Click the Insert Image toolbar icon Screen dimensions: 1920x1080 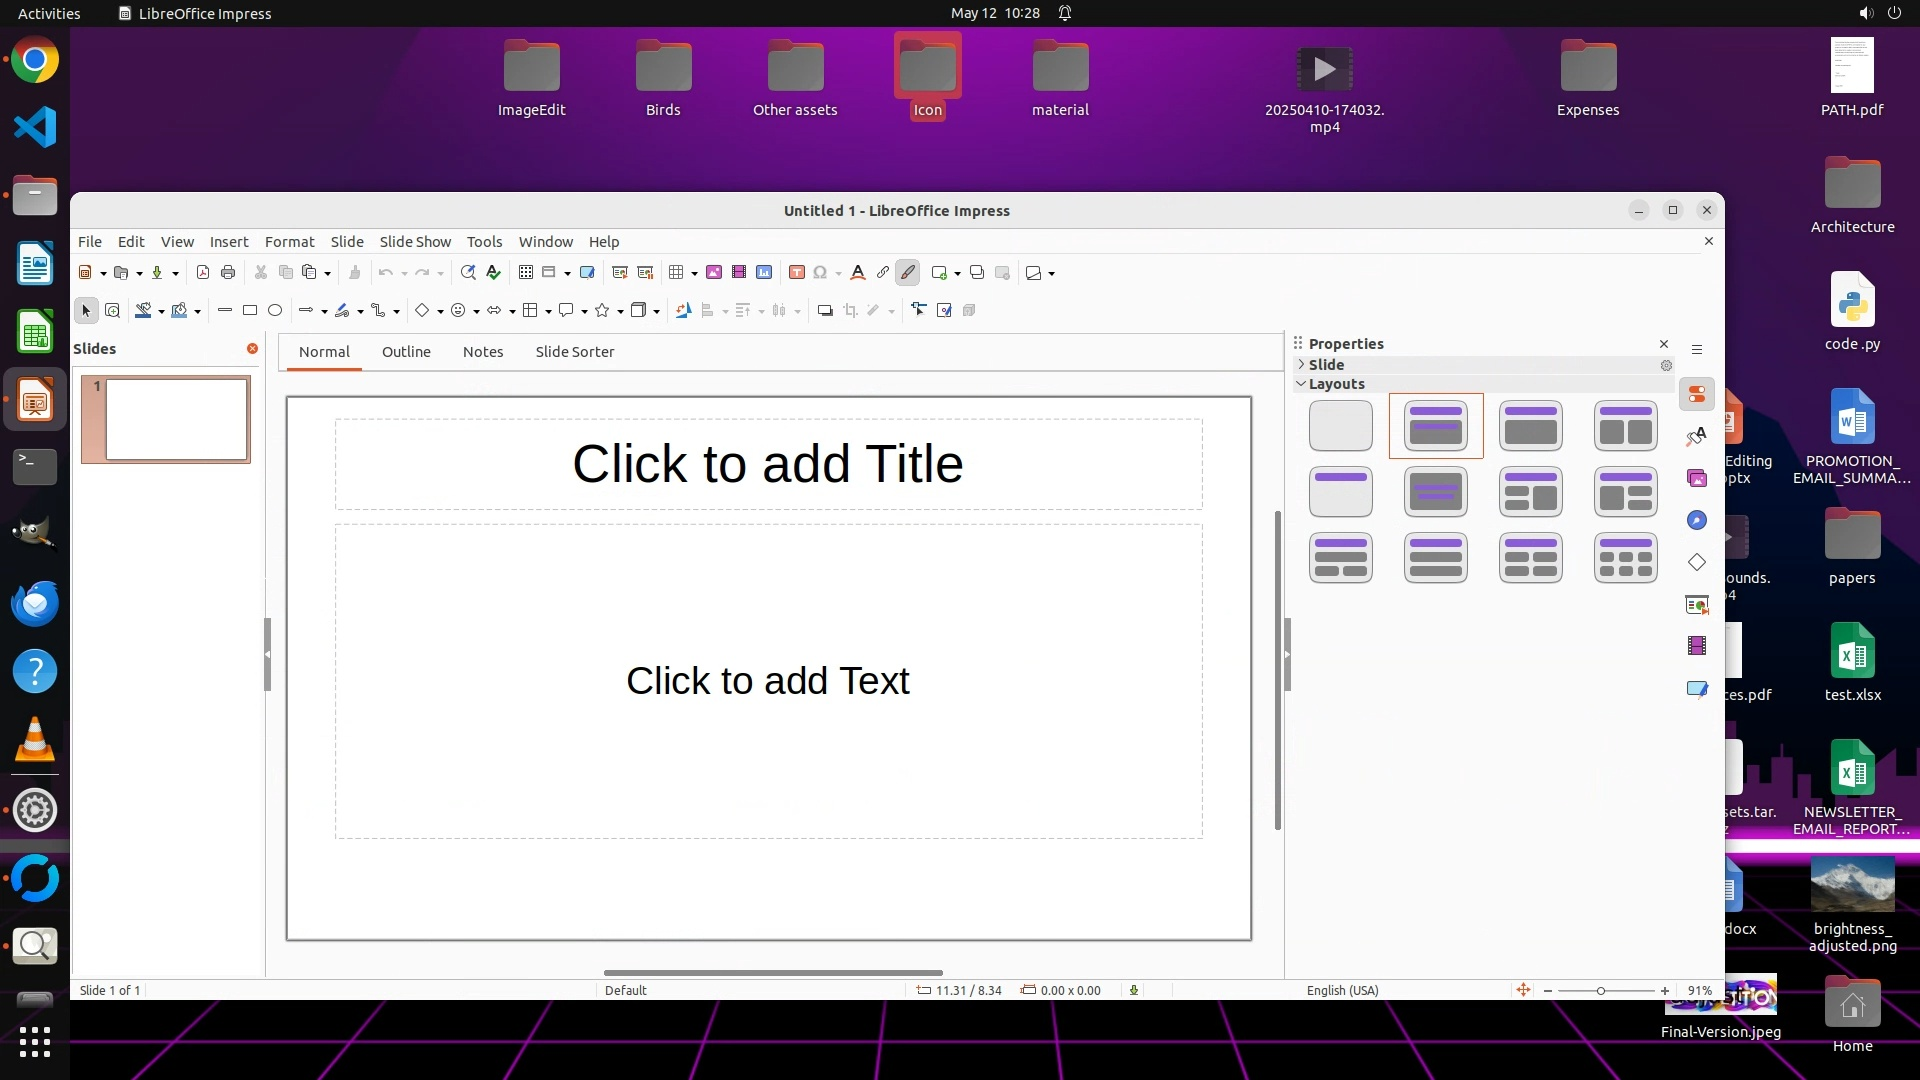click(714, 272)
